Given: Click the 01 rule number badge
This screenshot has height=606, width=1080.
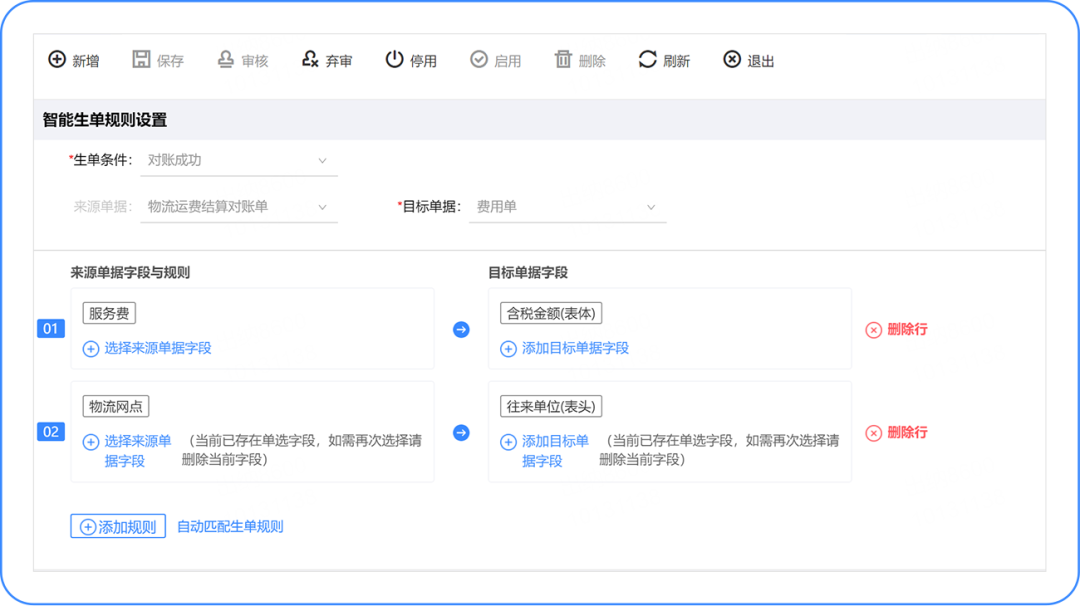Looking at the screenshot, I should click(x=50, y=328).
